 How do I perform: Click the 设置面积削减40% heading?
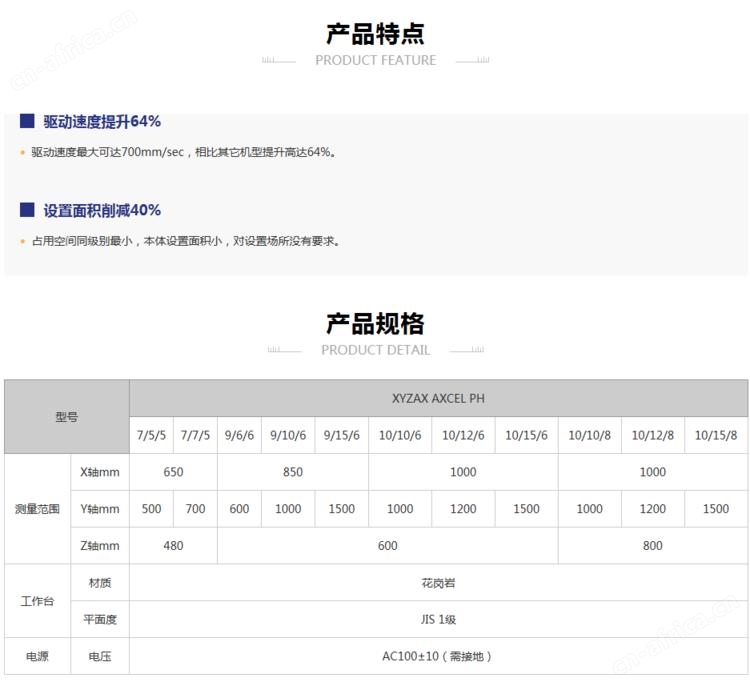pos(102,210)
